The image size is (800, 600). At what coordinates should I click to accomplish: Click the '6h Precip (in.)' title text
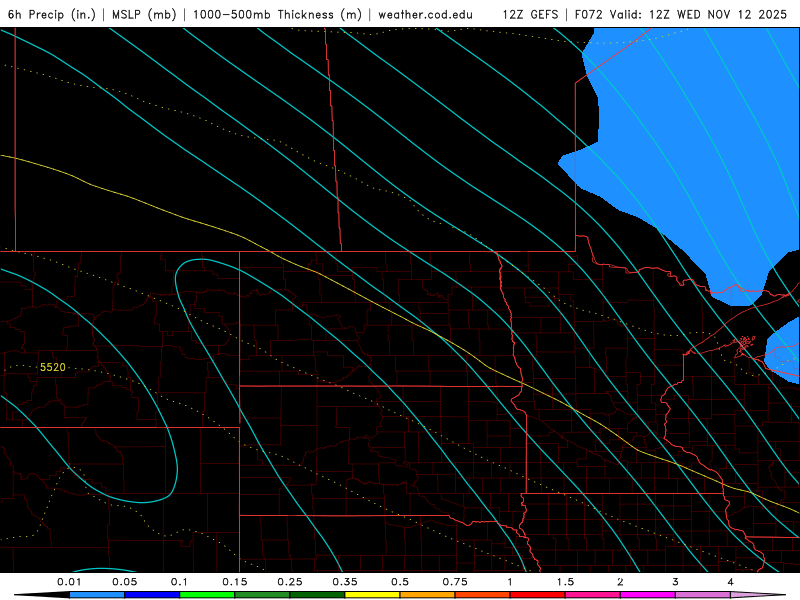pyautogui.click(x=52, y=14)
